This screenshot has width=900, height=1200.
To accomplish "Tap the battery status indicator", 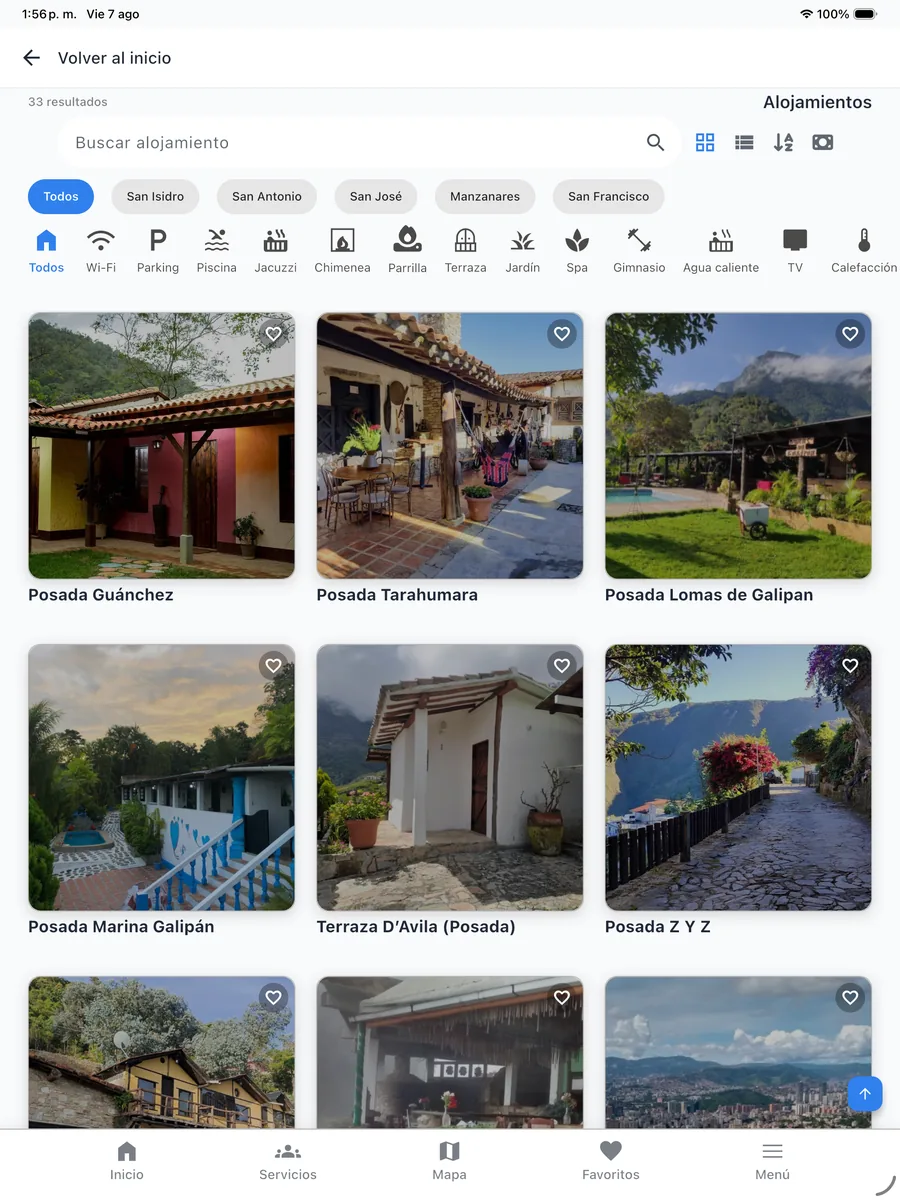I will (x=866, y=14).
